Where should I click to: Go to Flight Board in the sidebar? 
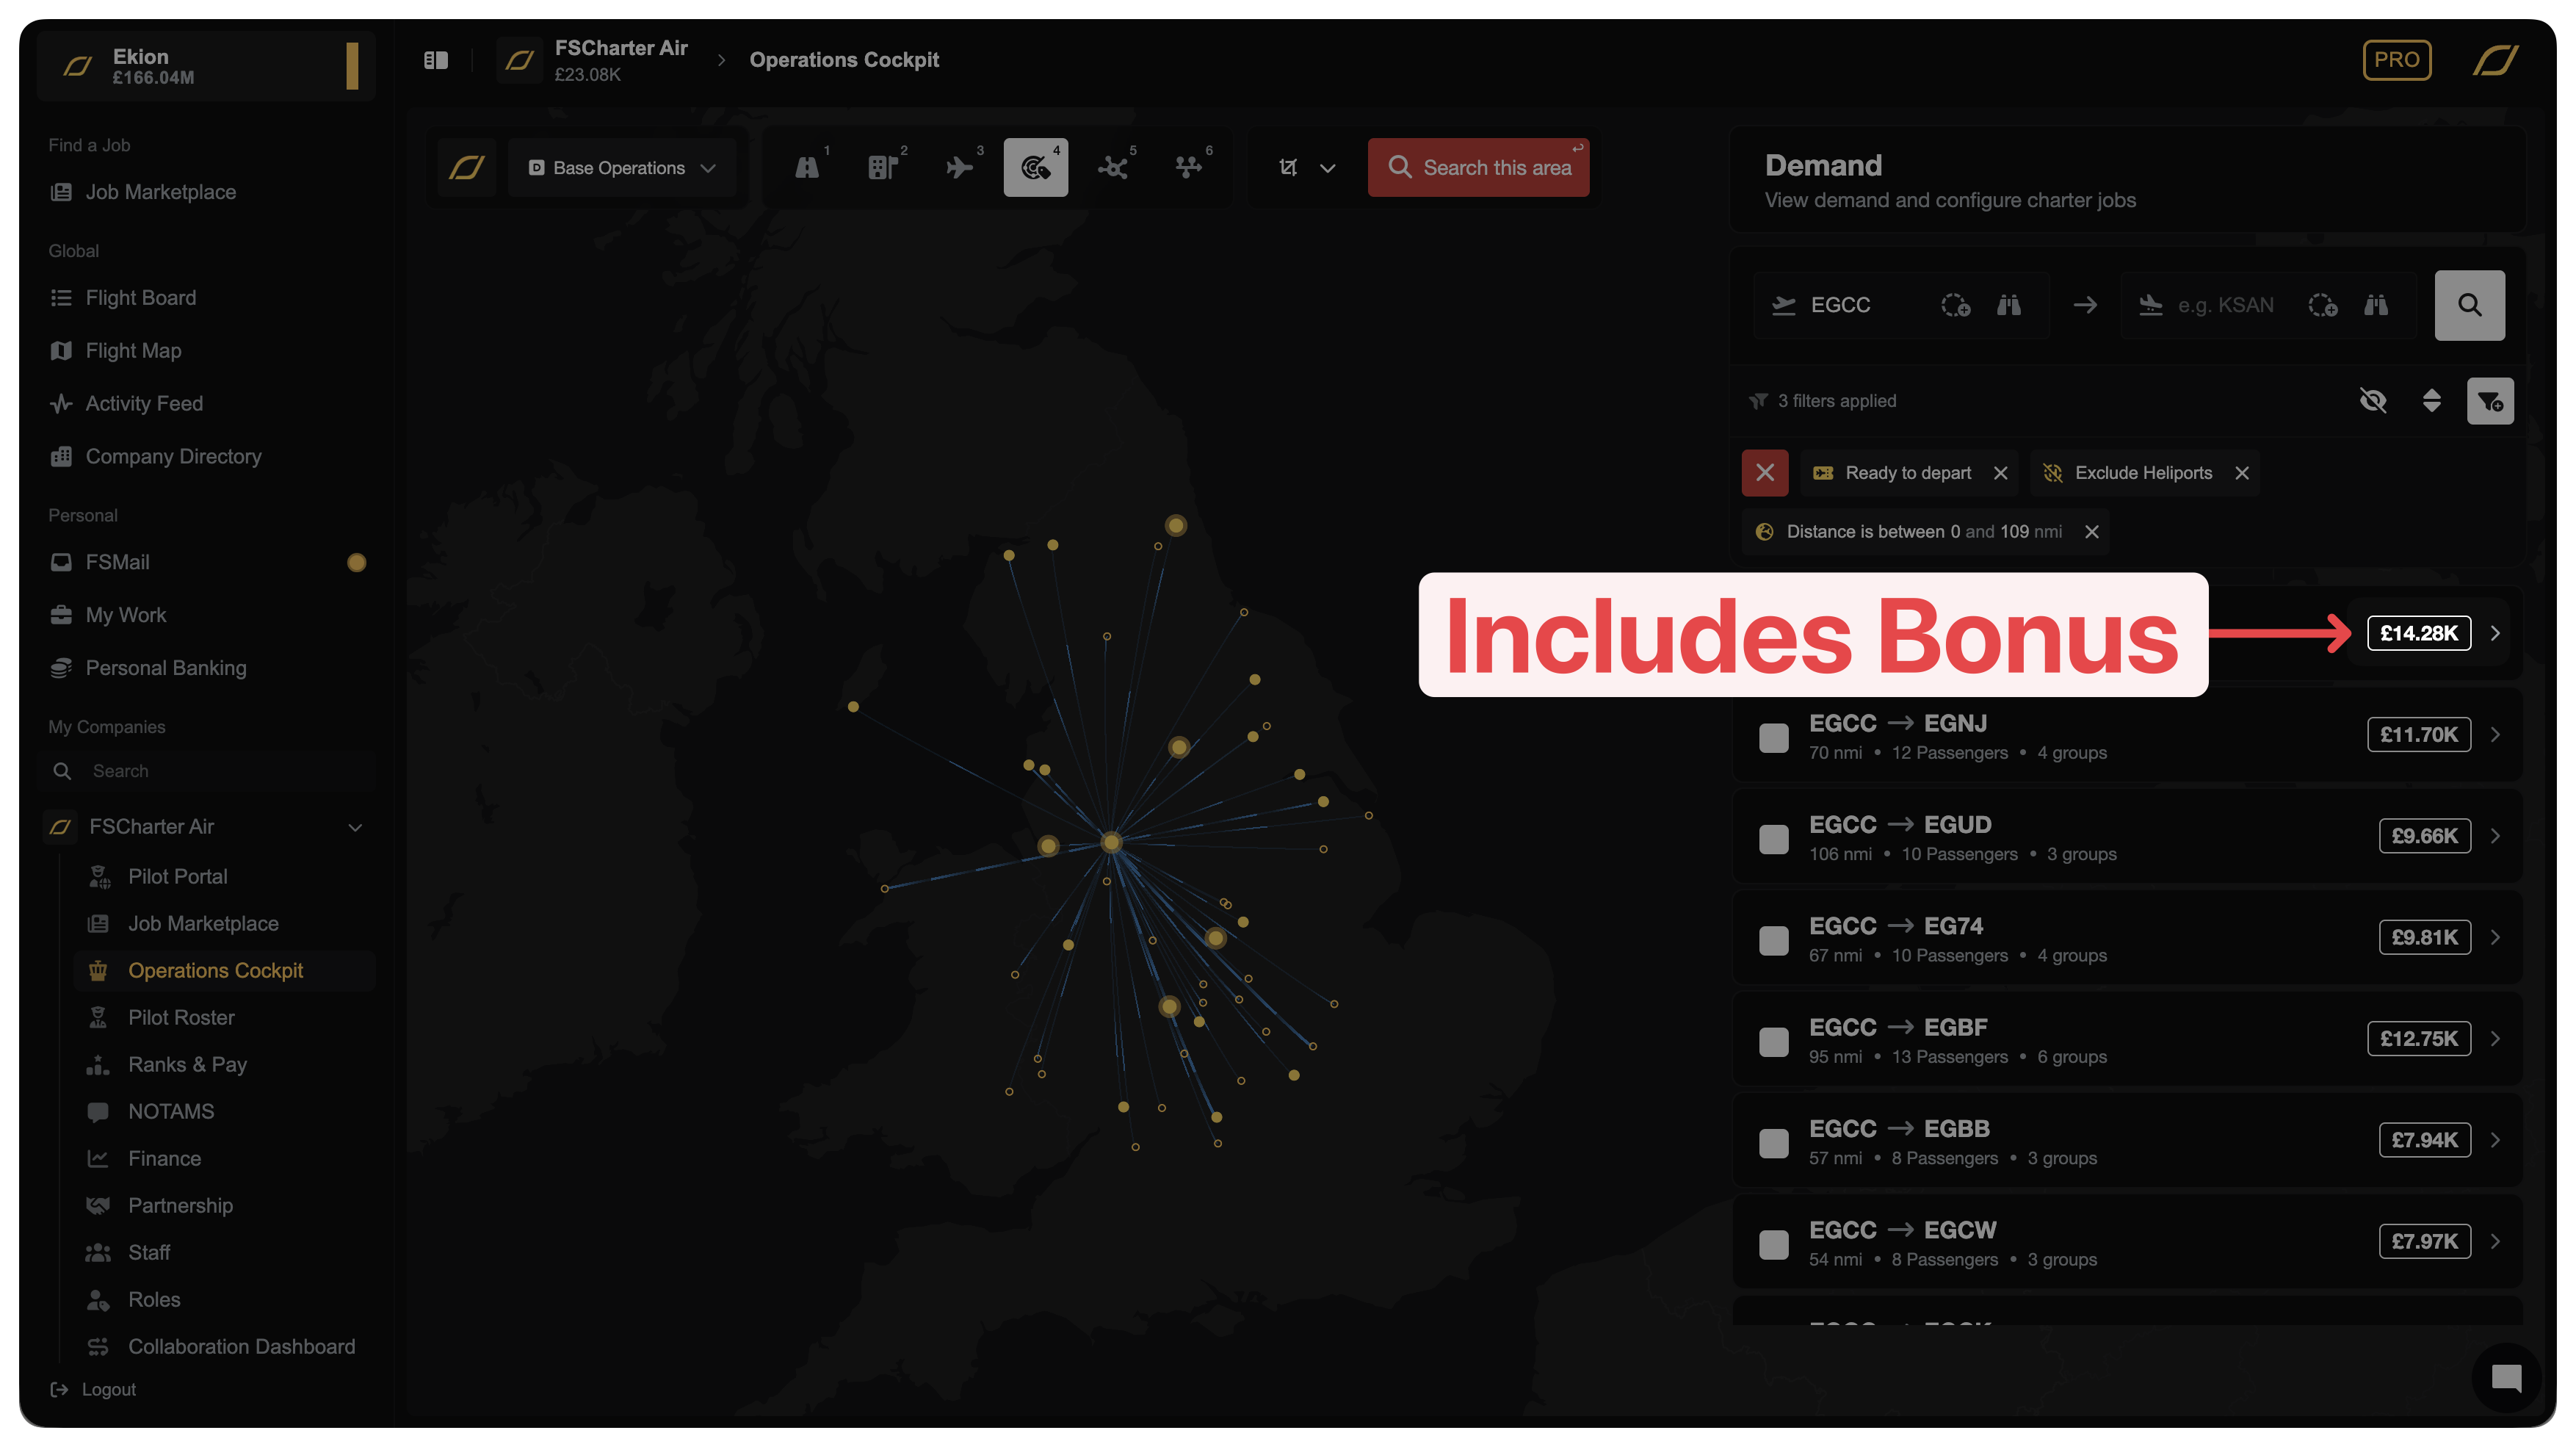pos(141,298)
